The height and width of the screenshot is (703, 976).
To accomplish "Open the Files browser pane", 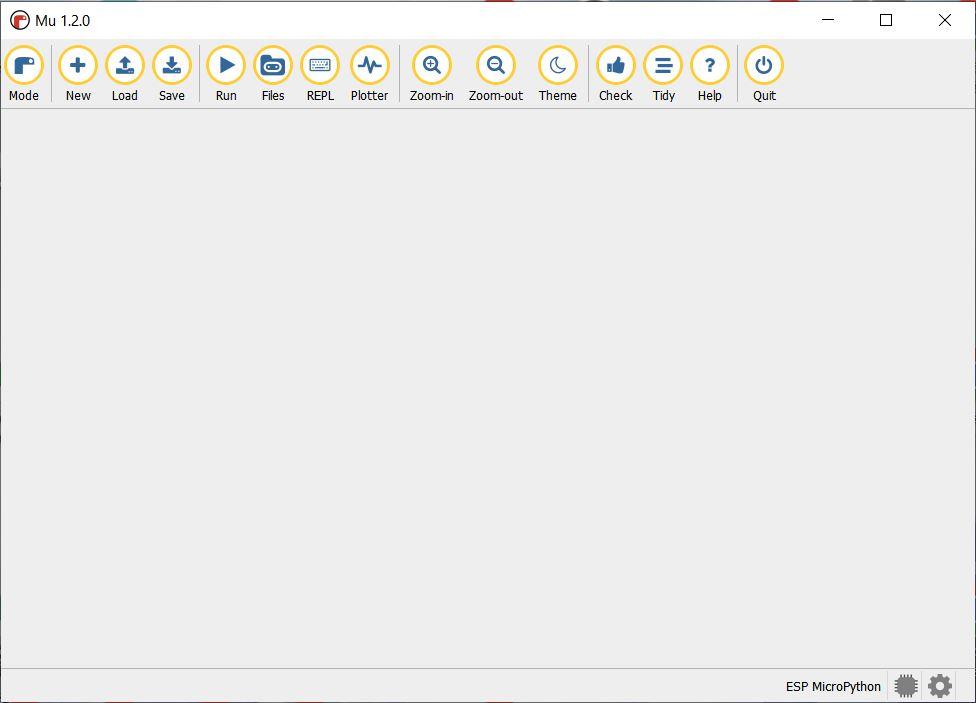I will [x=273, y=73].
